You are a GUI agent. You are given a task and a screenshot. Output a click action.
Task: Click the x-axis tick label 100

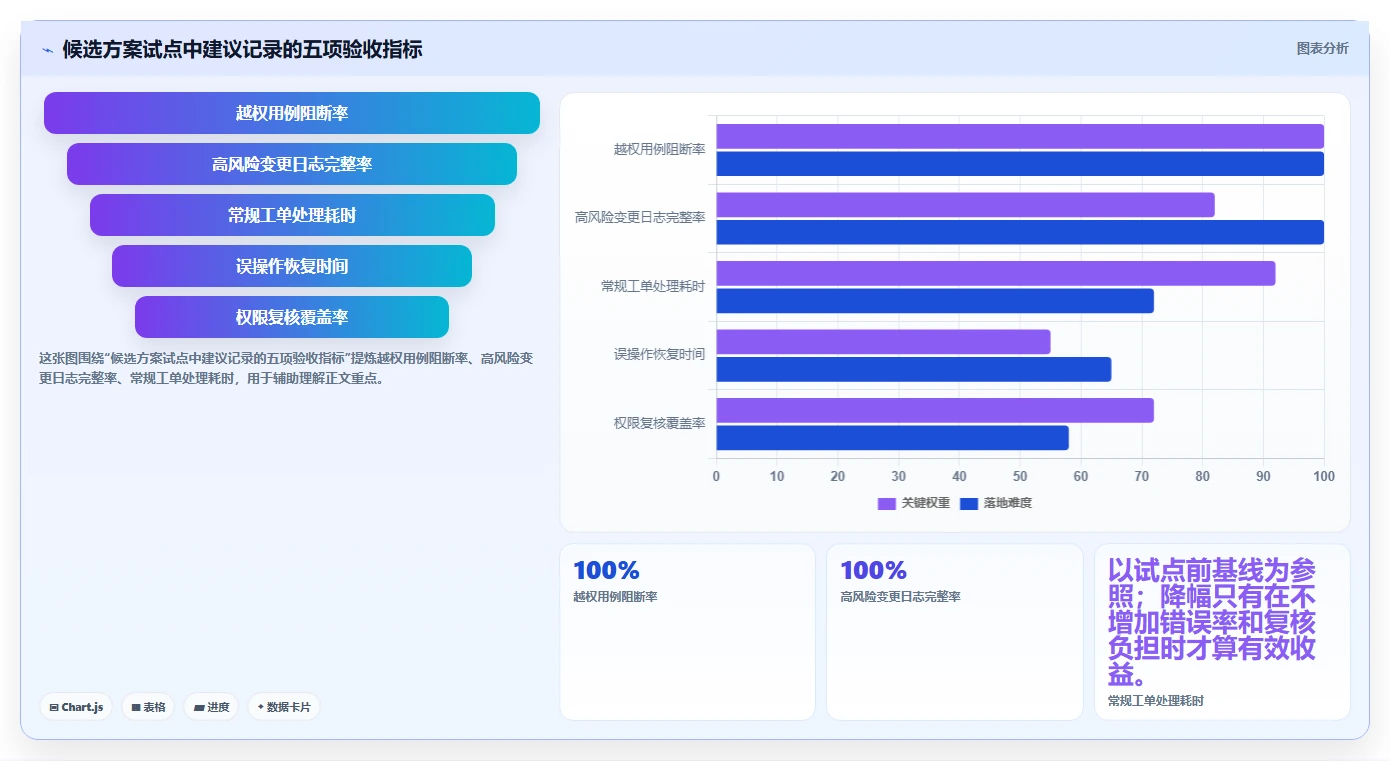click(x=1324, y=476)
